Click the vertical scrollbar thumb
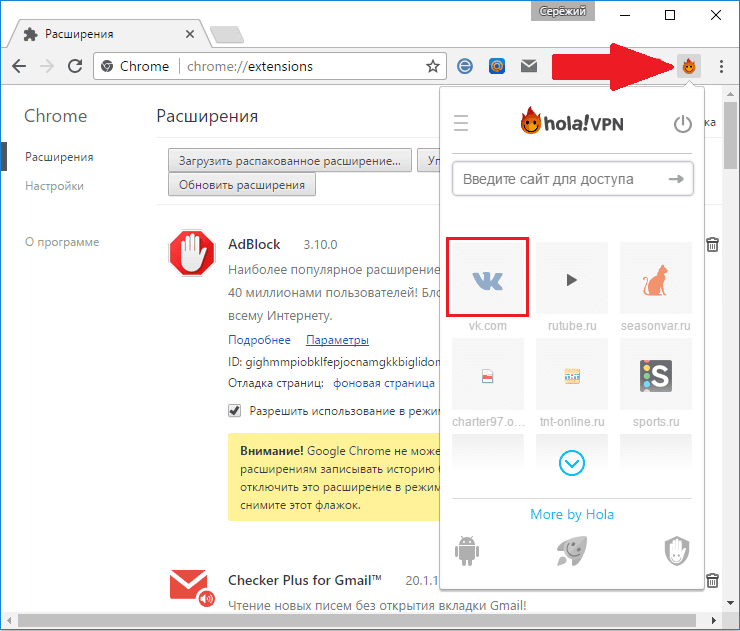This screenshot has width=740, height=631. click(x=731, y=135)
